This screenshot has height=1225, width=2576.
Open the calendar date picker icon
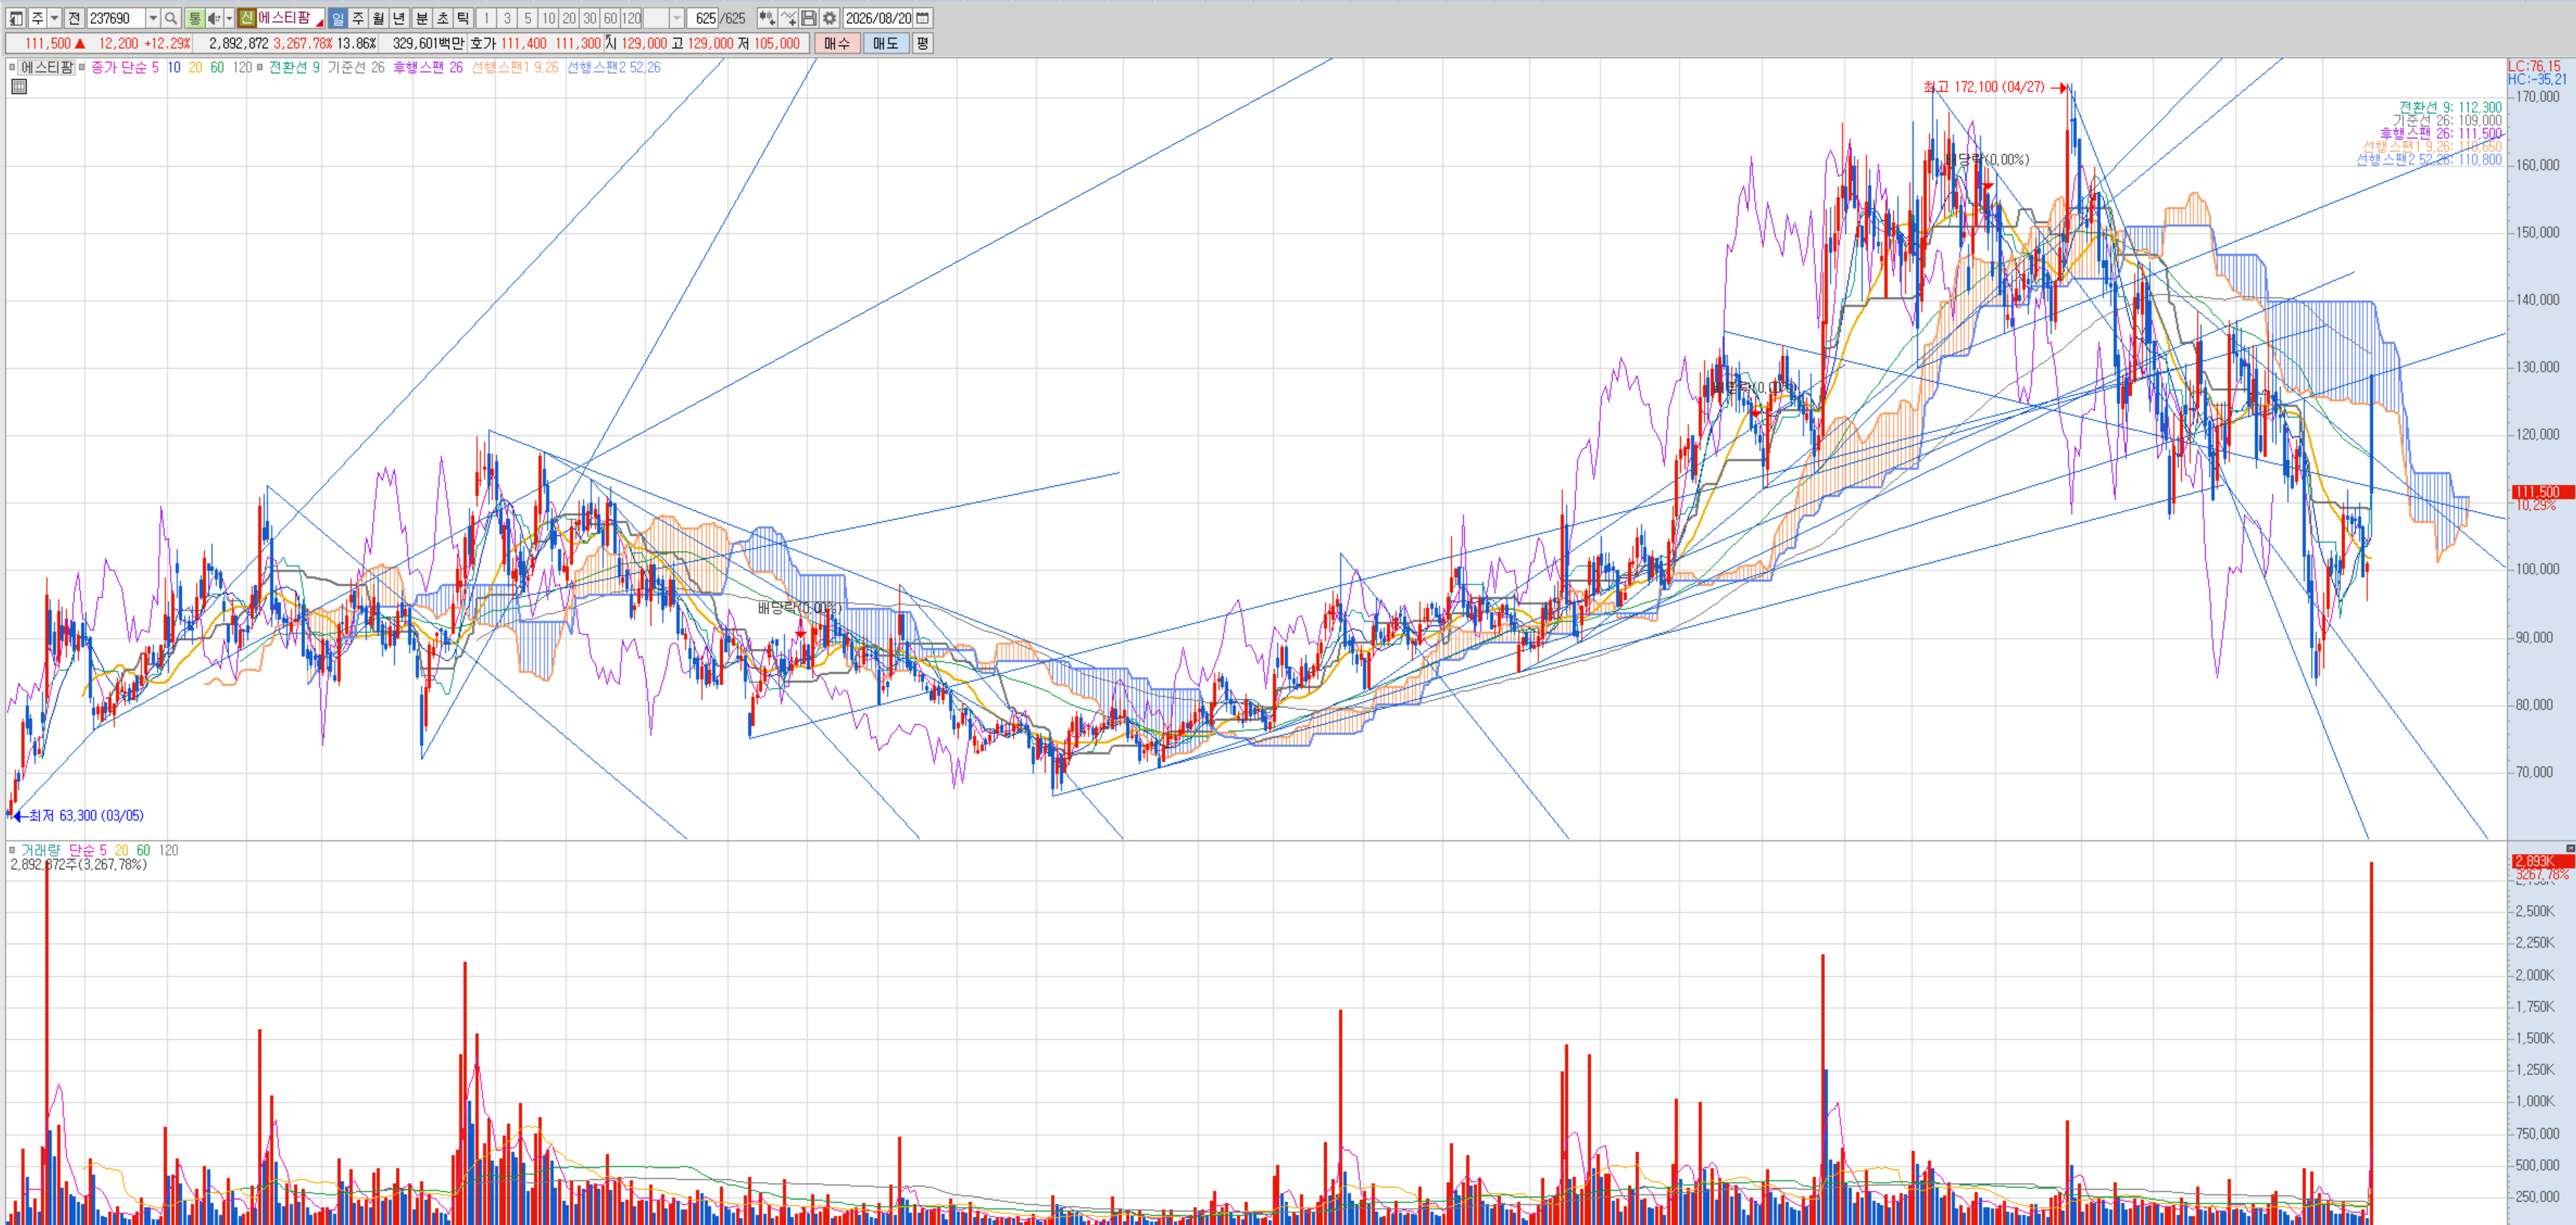tap(923, 18)
